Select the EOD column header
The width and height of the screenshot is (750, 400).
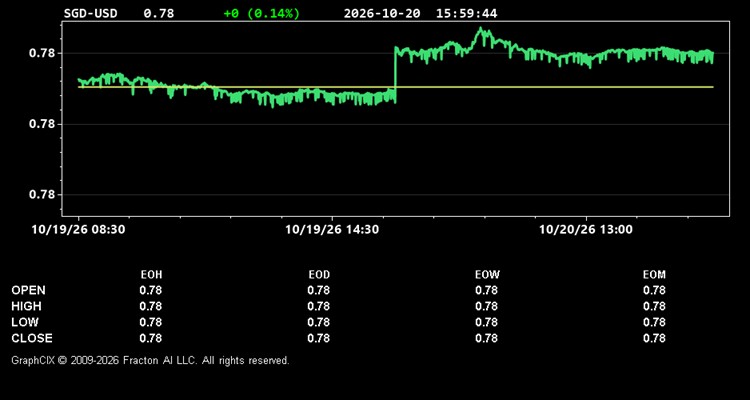click(x=319, y=275)
